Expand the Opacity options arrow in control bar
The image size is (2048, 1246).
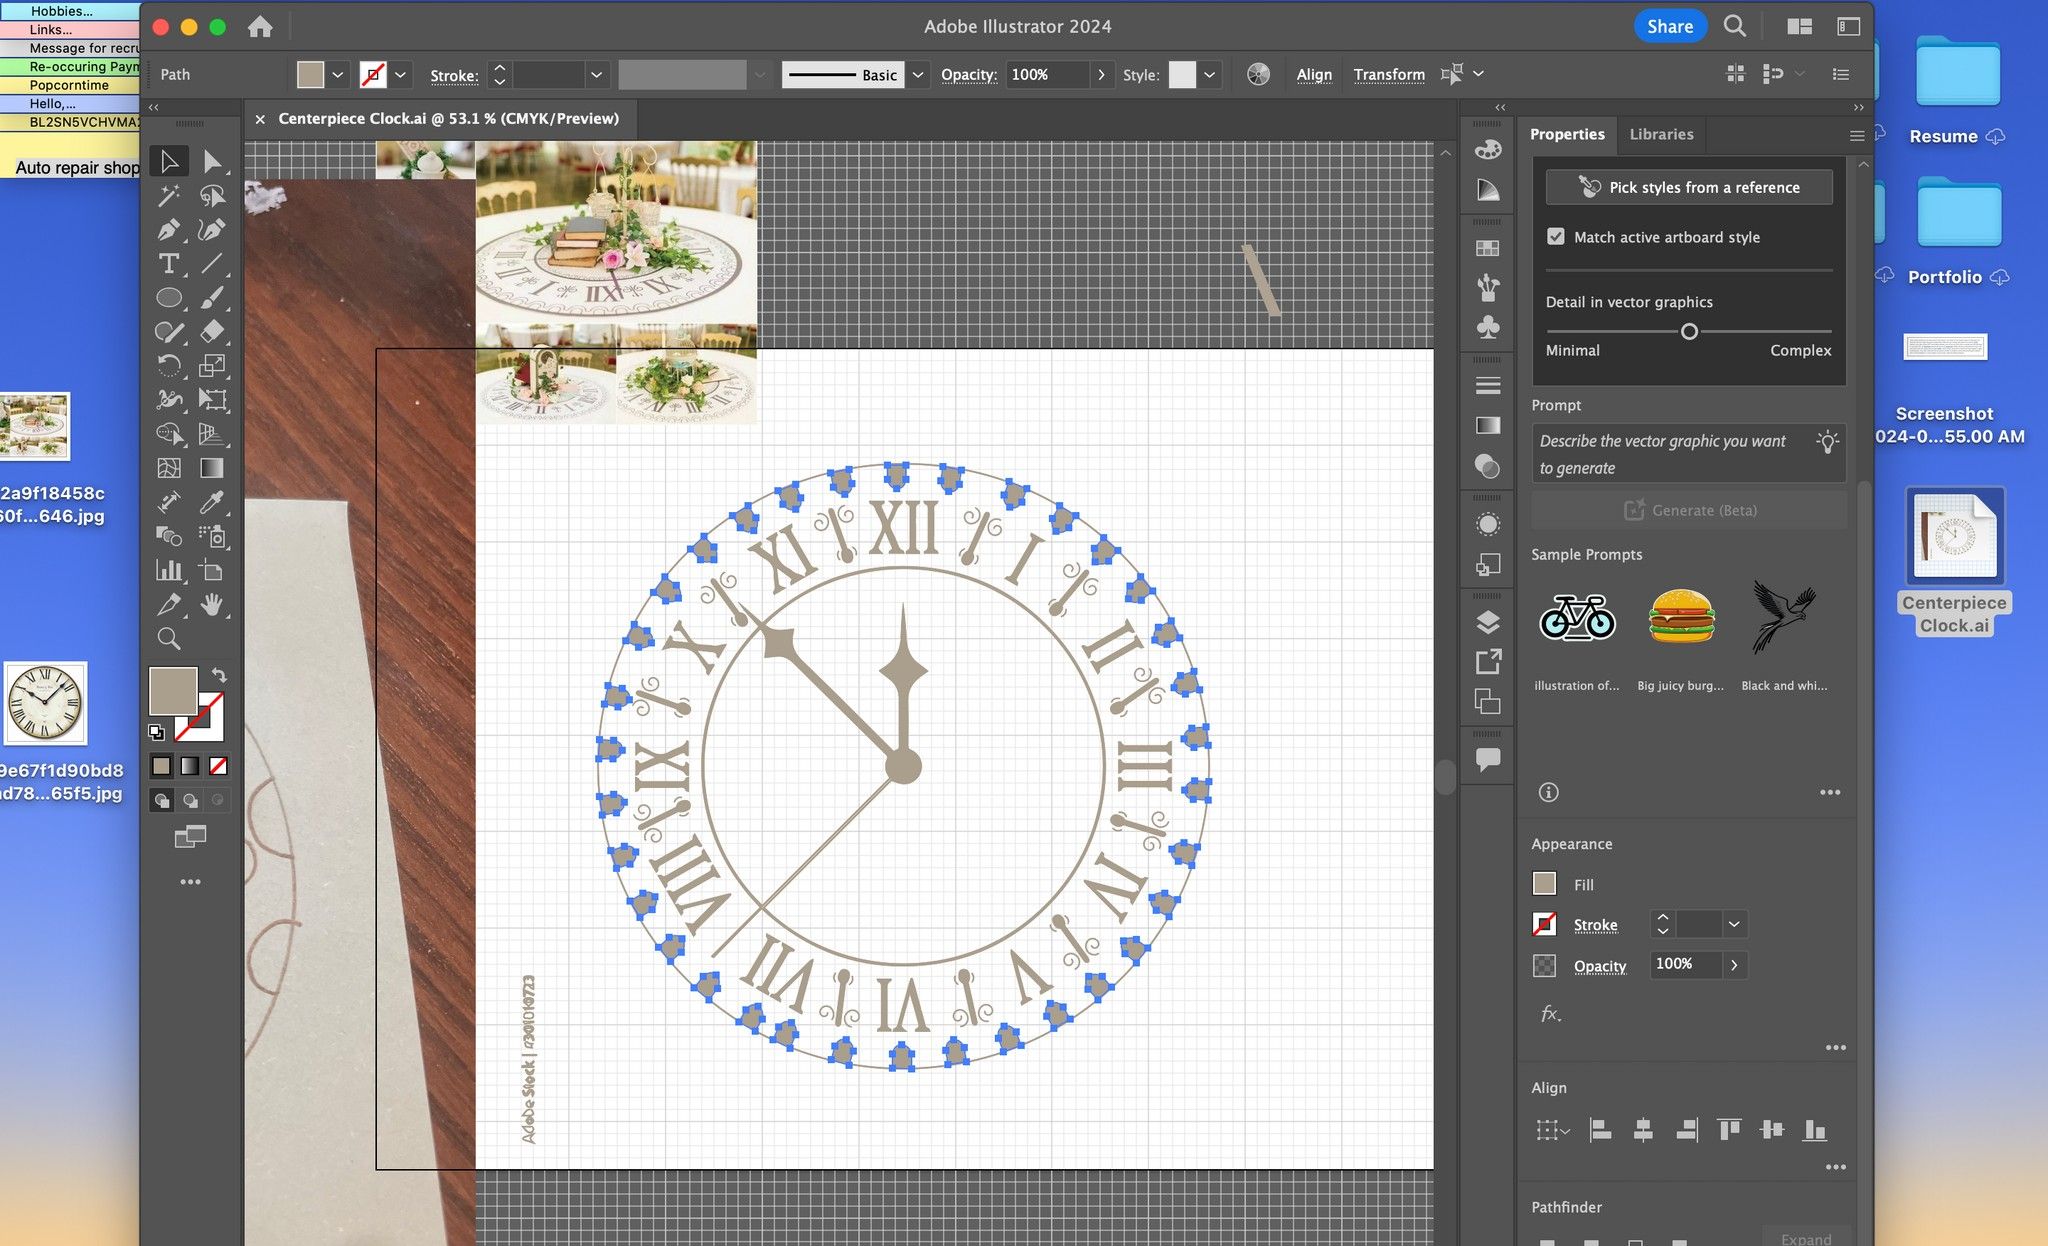(x=1101, y=75)
